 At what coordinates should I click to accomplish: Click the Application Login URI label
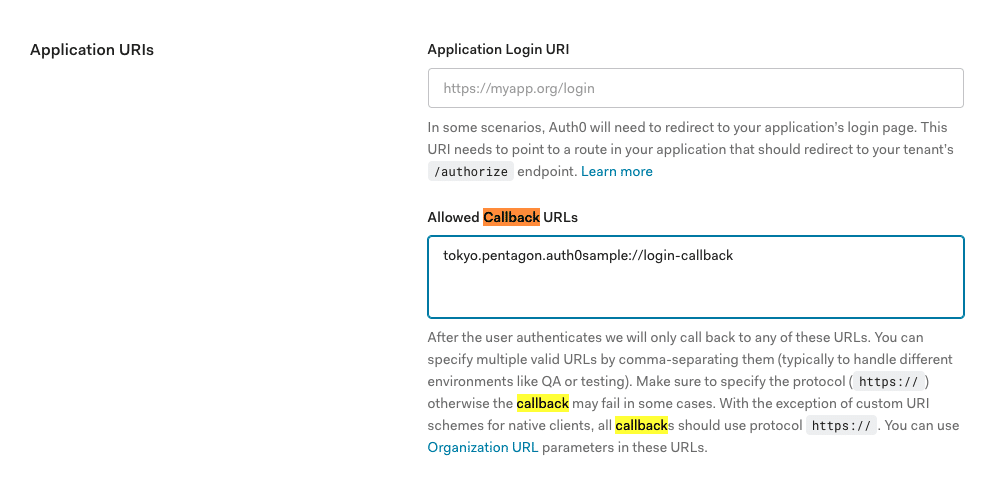[x=498, y=49]
